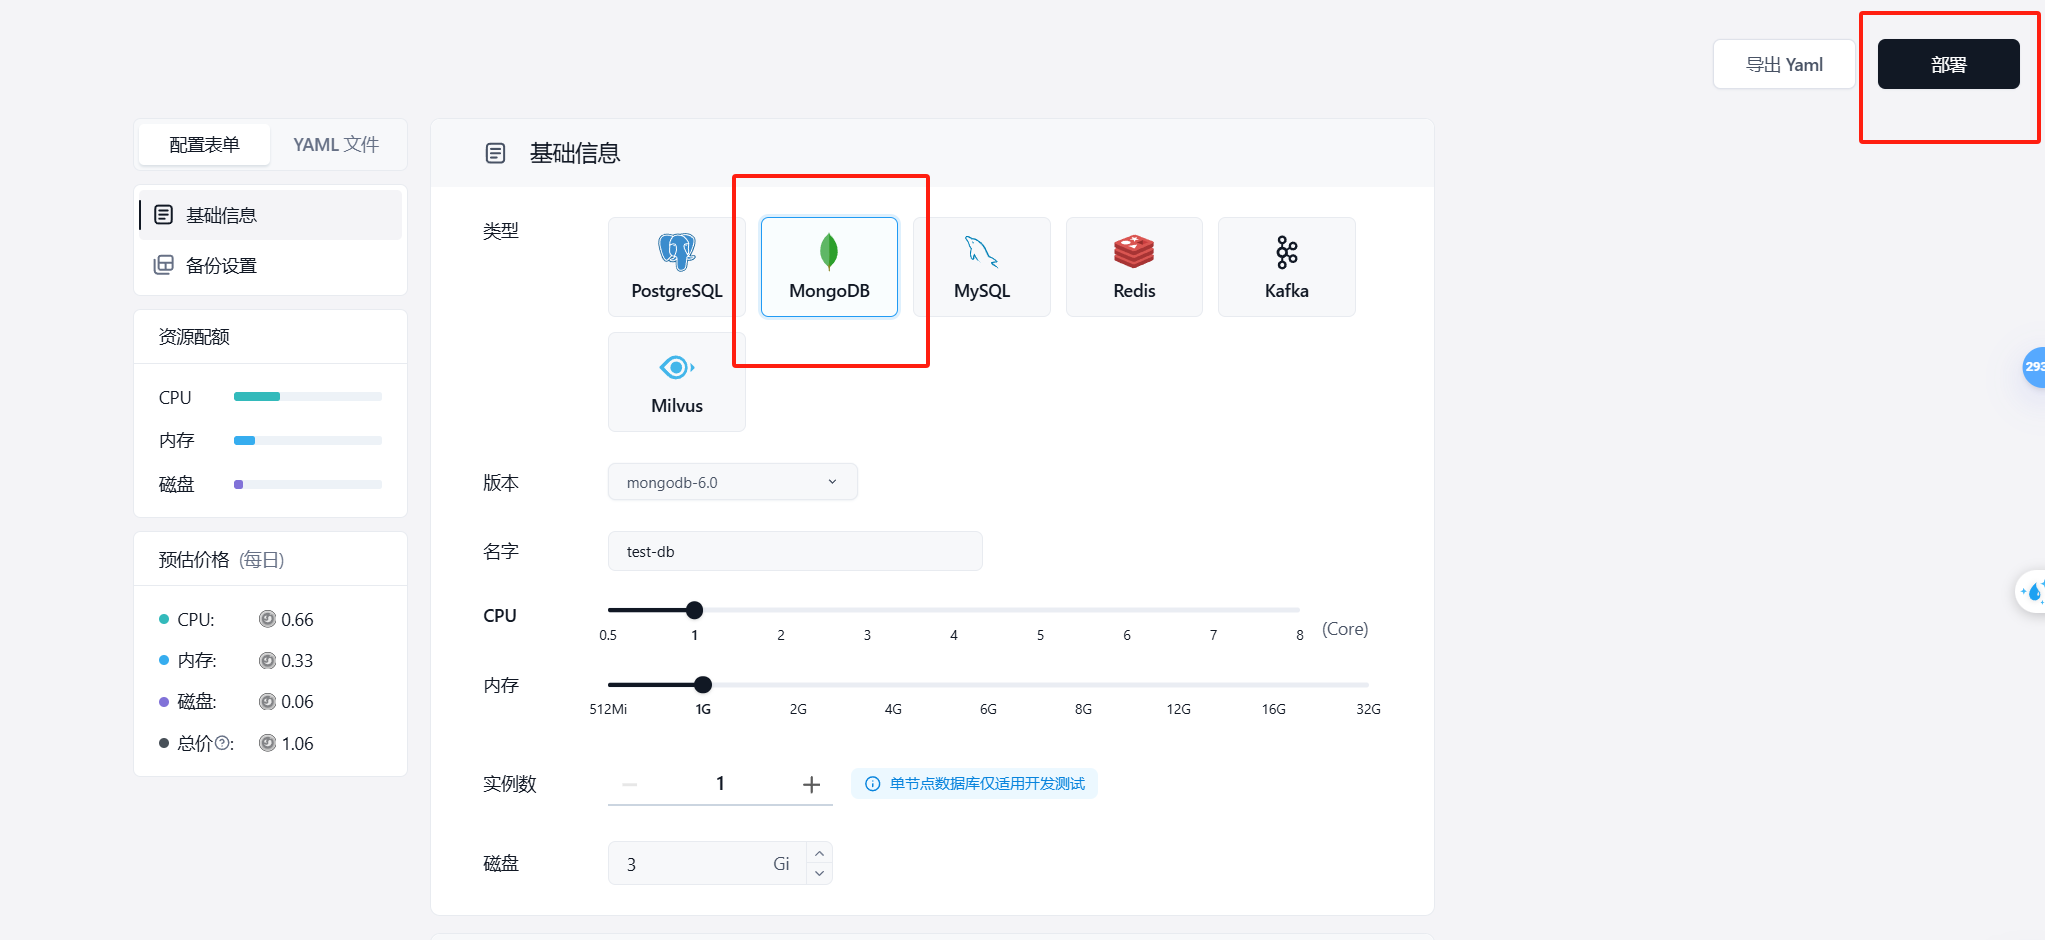
Task: Click the CPU price value 0.66
Action: pos(297,620)
